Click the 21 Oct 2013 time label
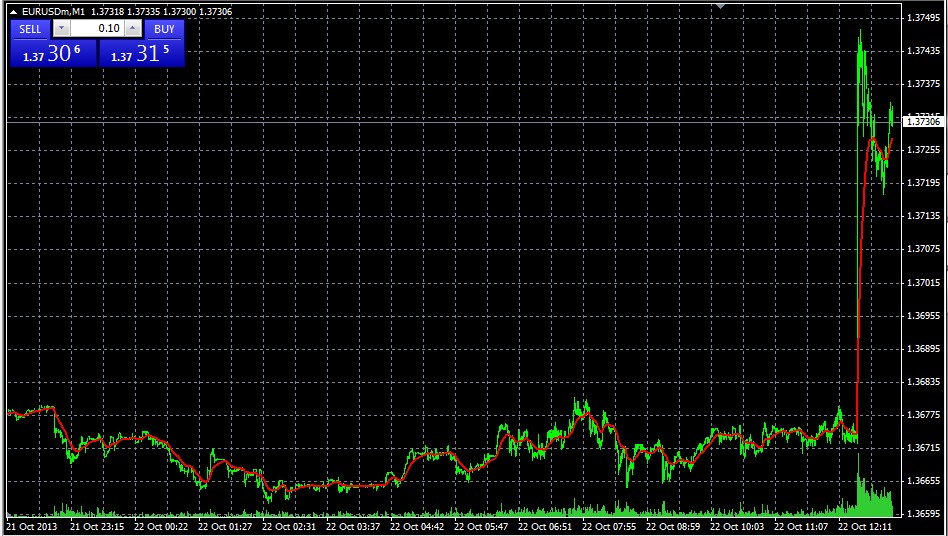This screenshot has width=948, height=536. [x=31, y=526]
